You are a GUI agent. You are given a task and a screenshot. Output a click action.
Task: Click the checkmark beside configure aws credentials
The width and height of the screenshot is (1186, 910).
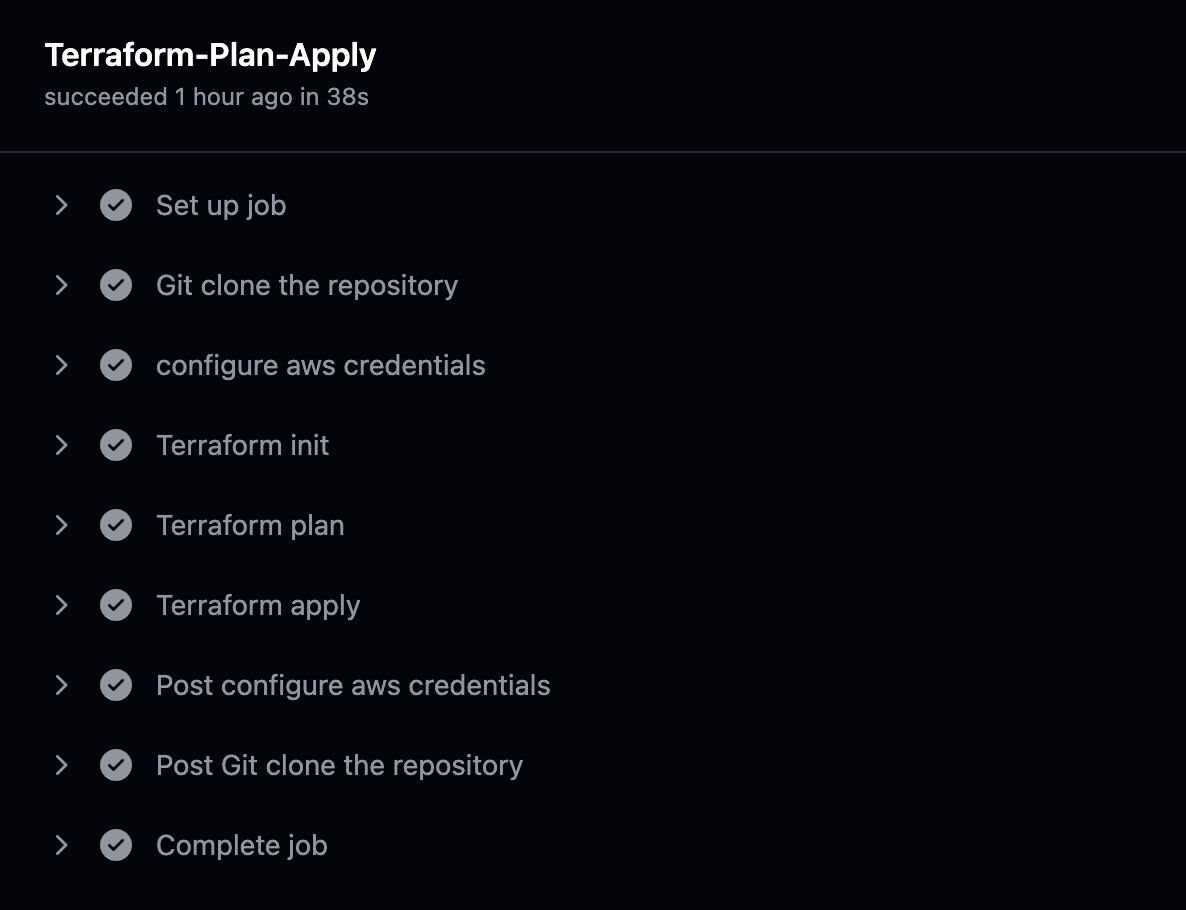(116, 365)
